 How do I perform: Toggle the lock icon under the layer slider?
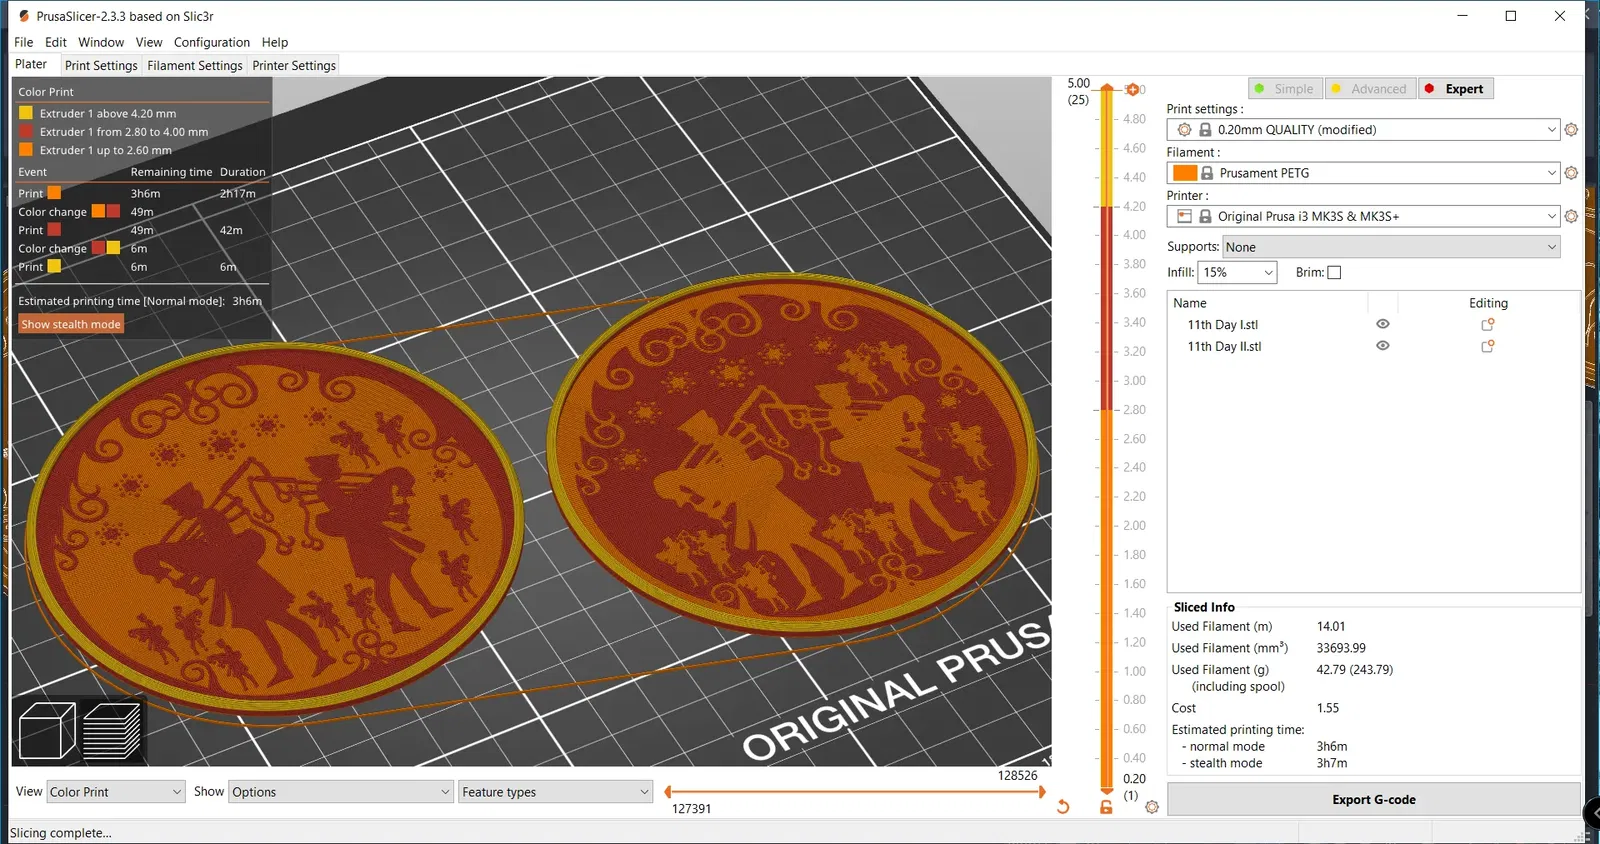(x=1106, y=806)
